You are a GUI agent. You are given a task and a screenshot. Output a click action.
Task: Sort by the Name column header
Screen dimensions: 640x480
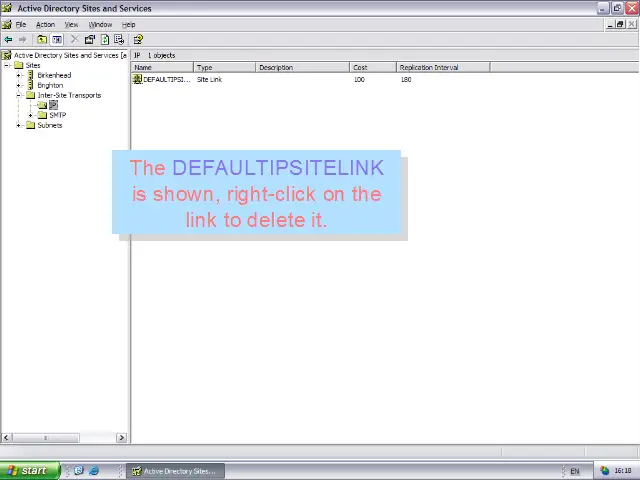pos(162,67)
